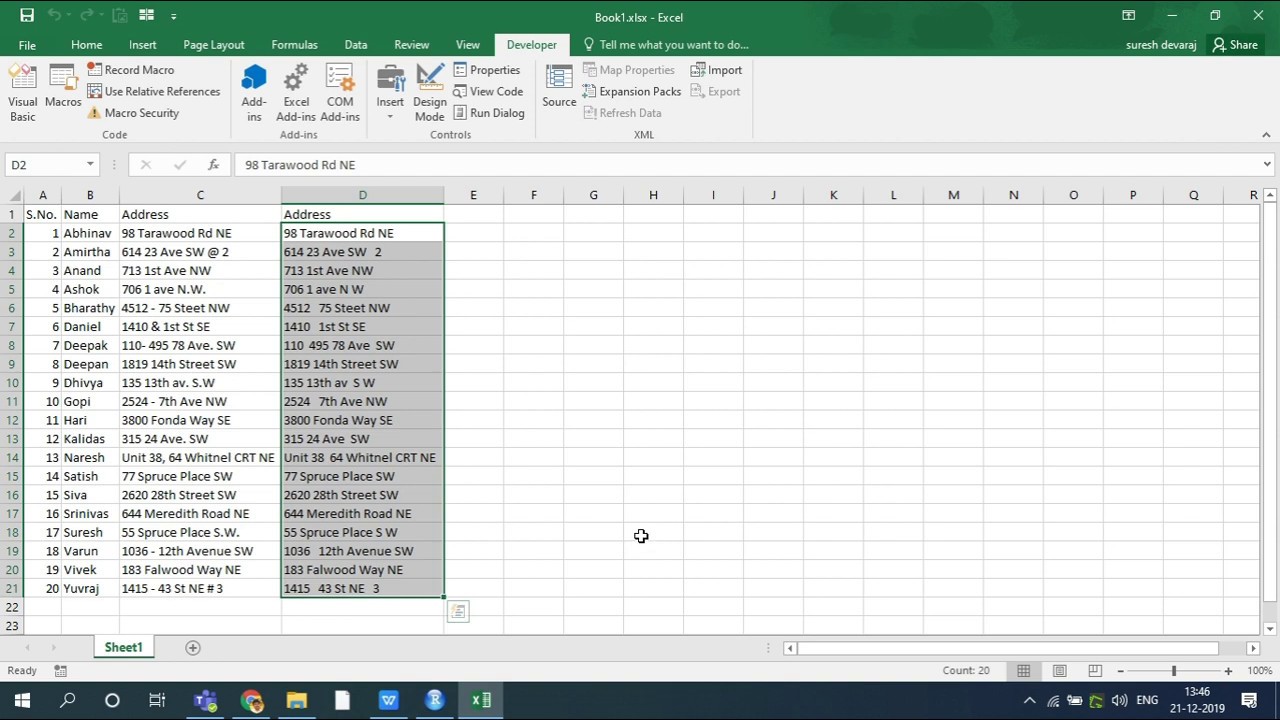Image resolution: width=1280 pixels, height=720 pixels.
Task: Open the Macros dialog icon
Action: tap(63, 87)
